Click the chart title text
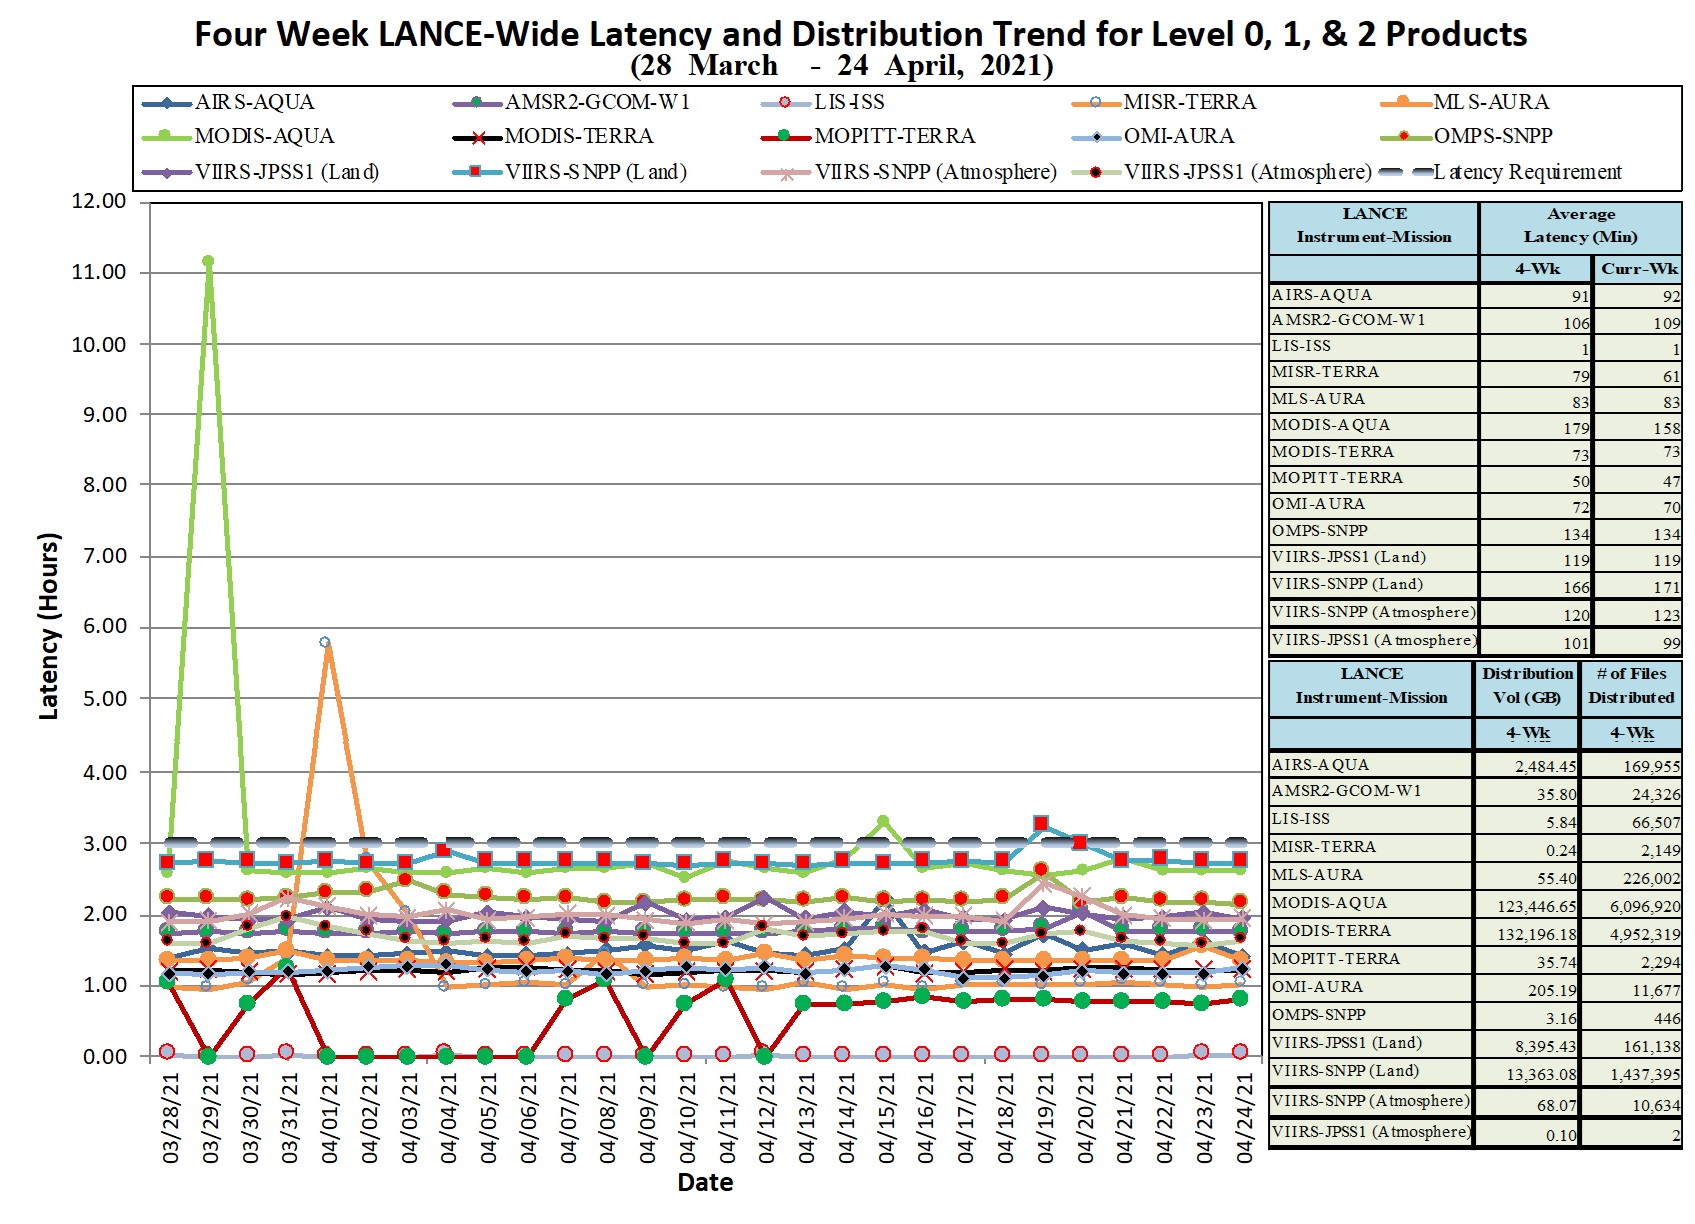The image size is (1695, 1224). (x=860, y=34)
